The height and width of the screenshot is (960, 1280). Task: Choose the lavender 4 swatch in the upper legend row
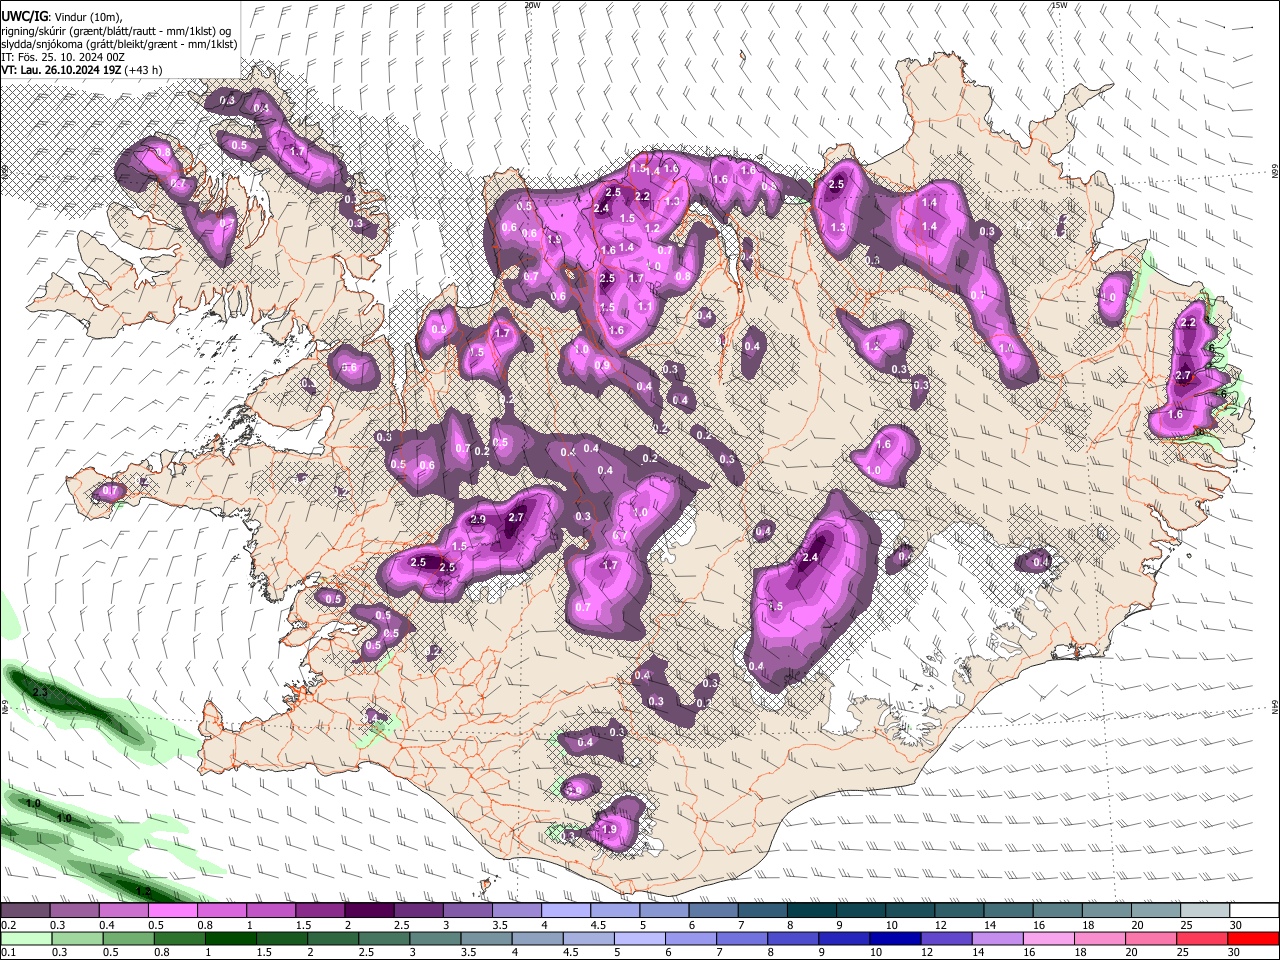click(565, 910)
